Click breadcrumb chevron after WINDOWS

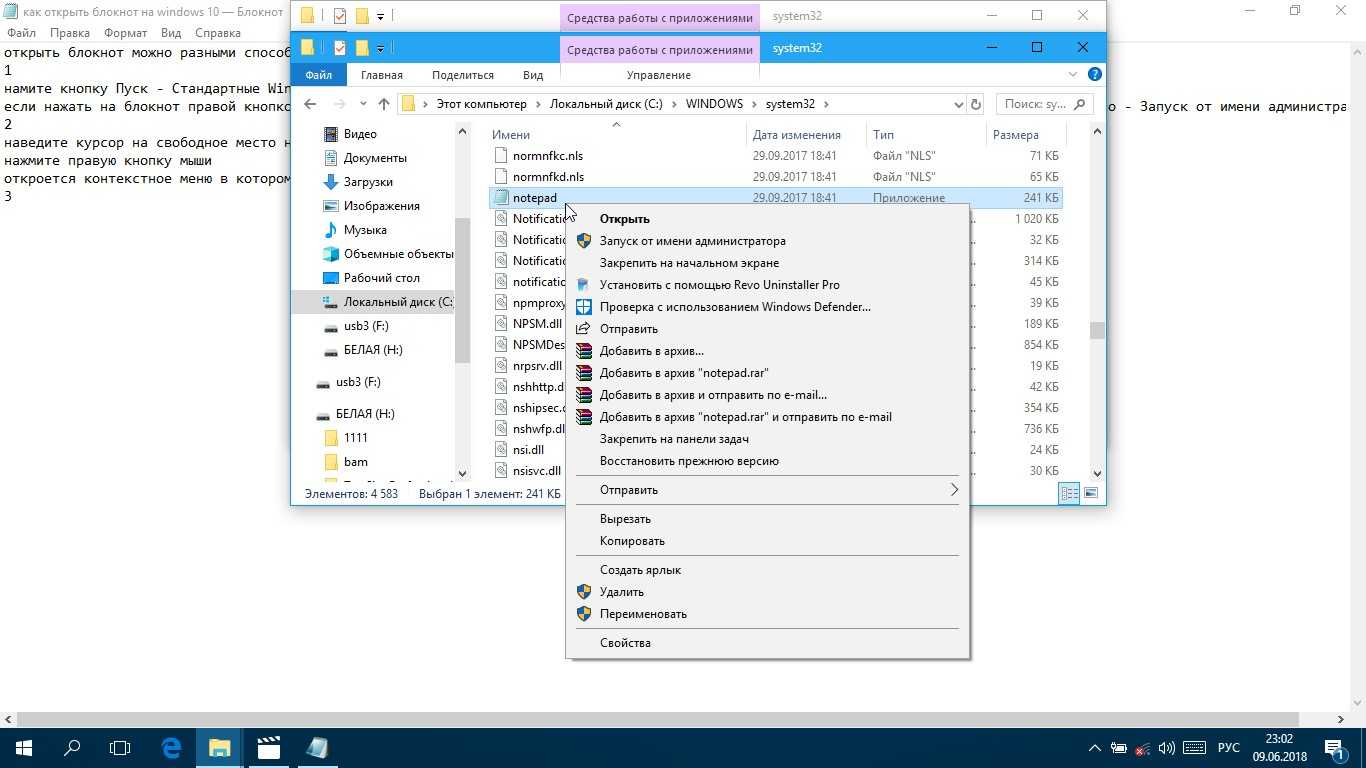(754, 104)
